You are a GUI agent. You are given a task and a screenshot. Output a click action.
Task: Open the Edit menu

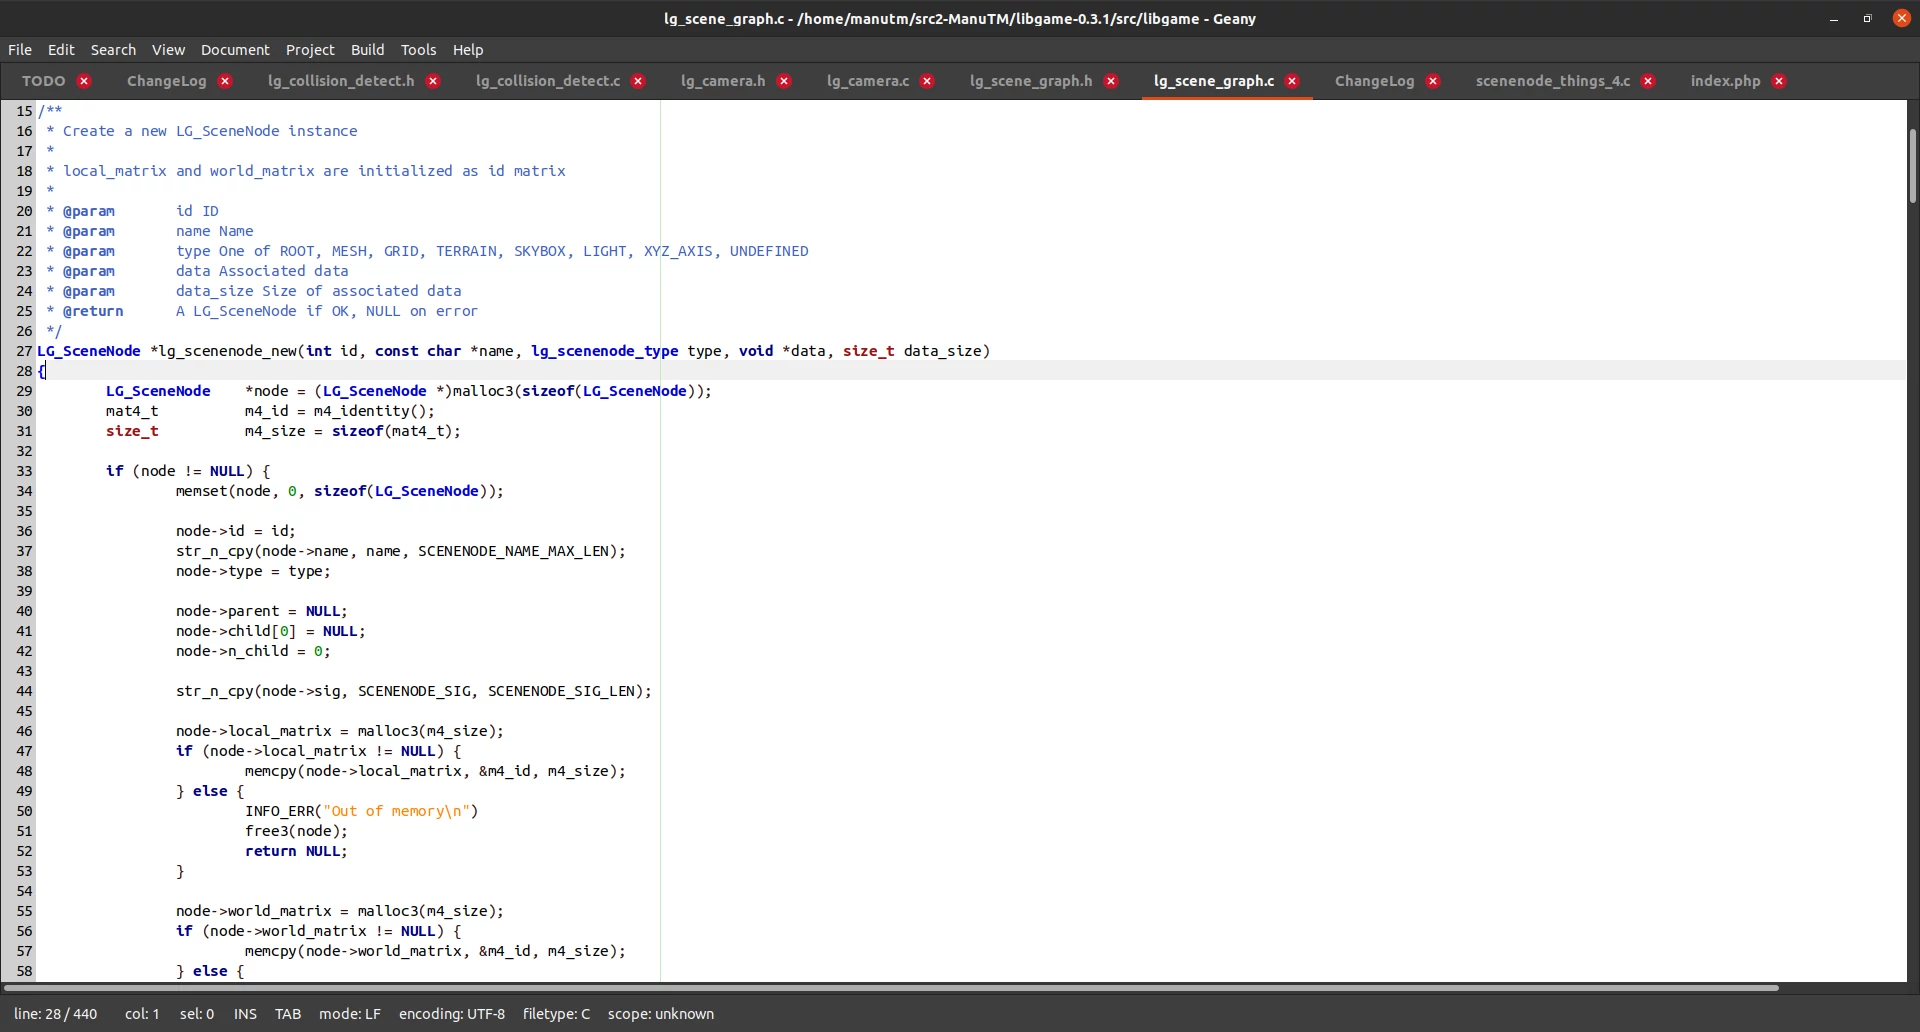(x=61, y=49)
